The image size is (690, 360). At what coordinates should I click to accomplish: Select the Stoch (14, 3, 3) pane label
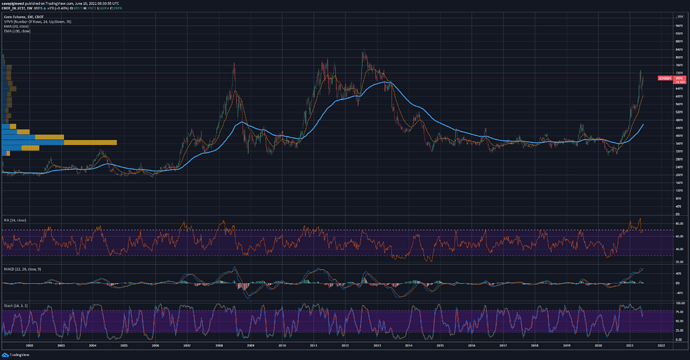(16, 305)
